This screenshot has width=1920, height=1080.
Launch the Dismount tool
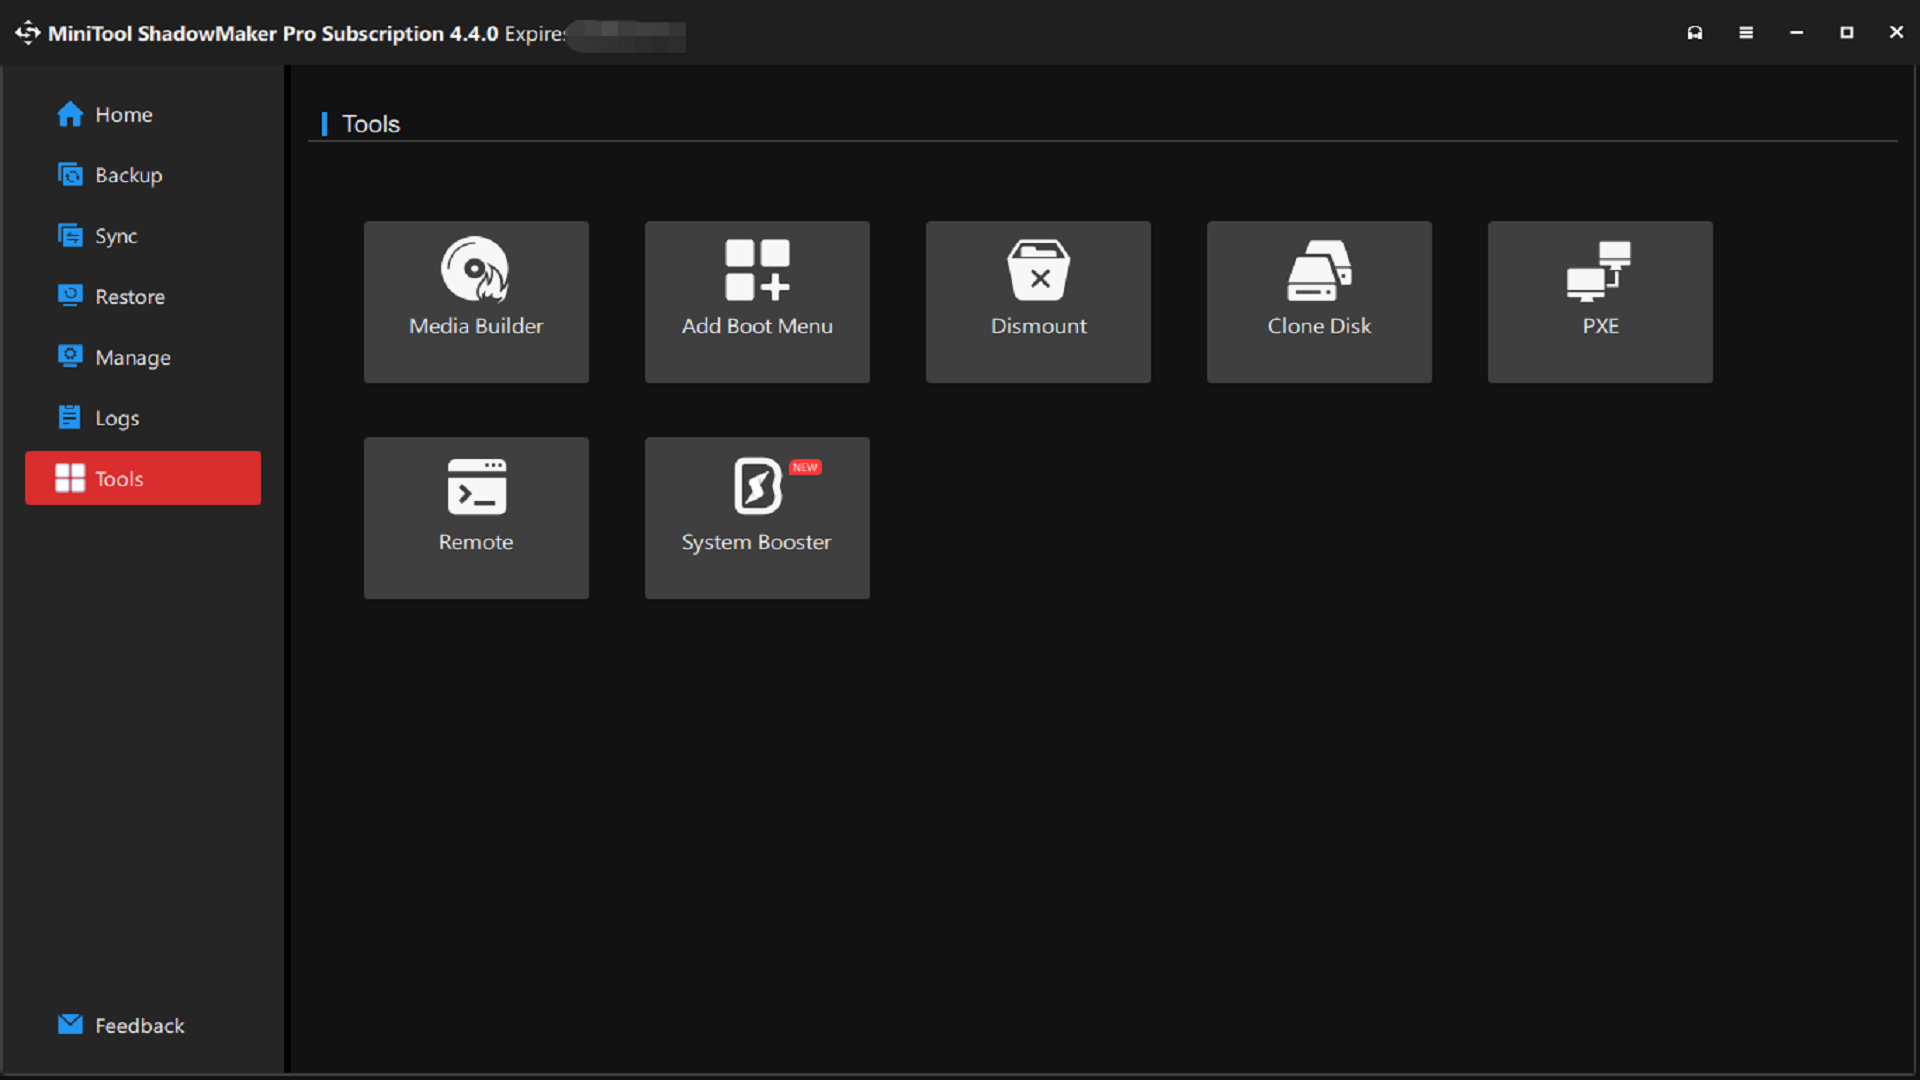[x=1038, y=300]
